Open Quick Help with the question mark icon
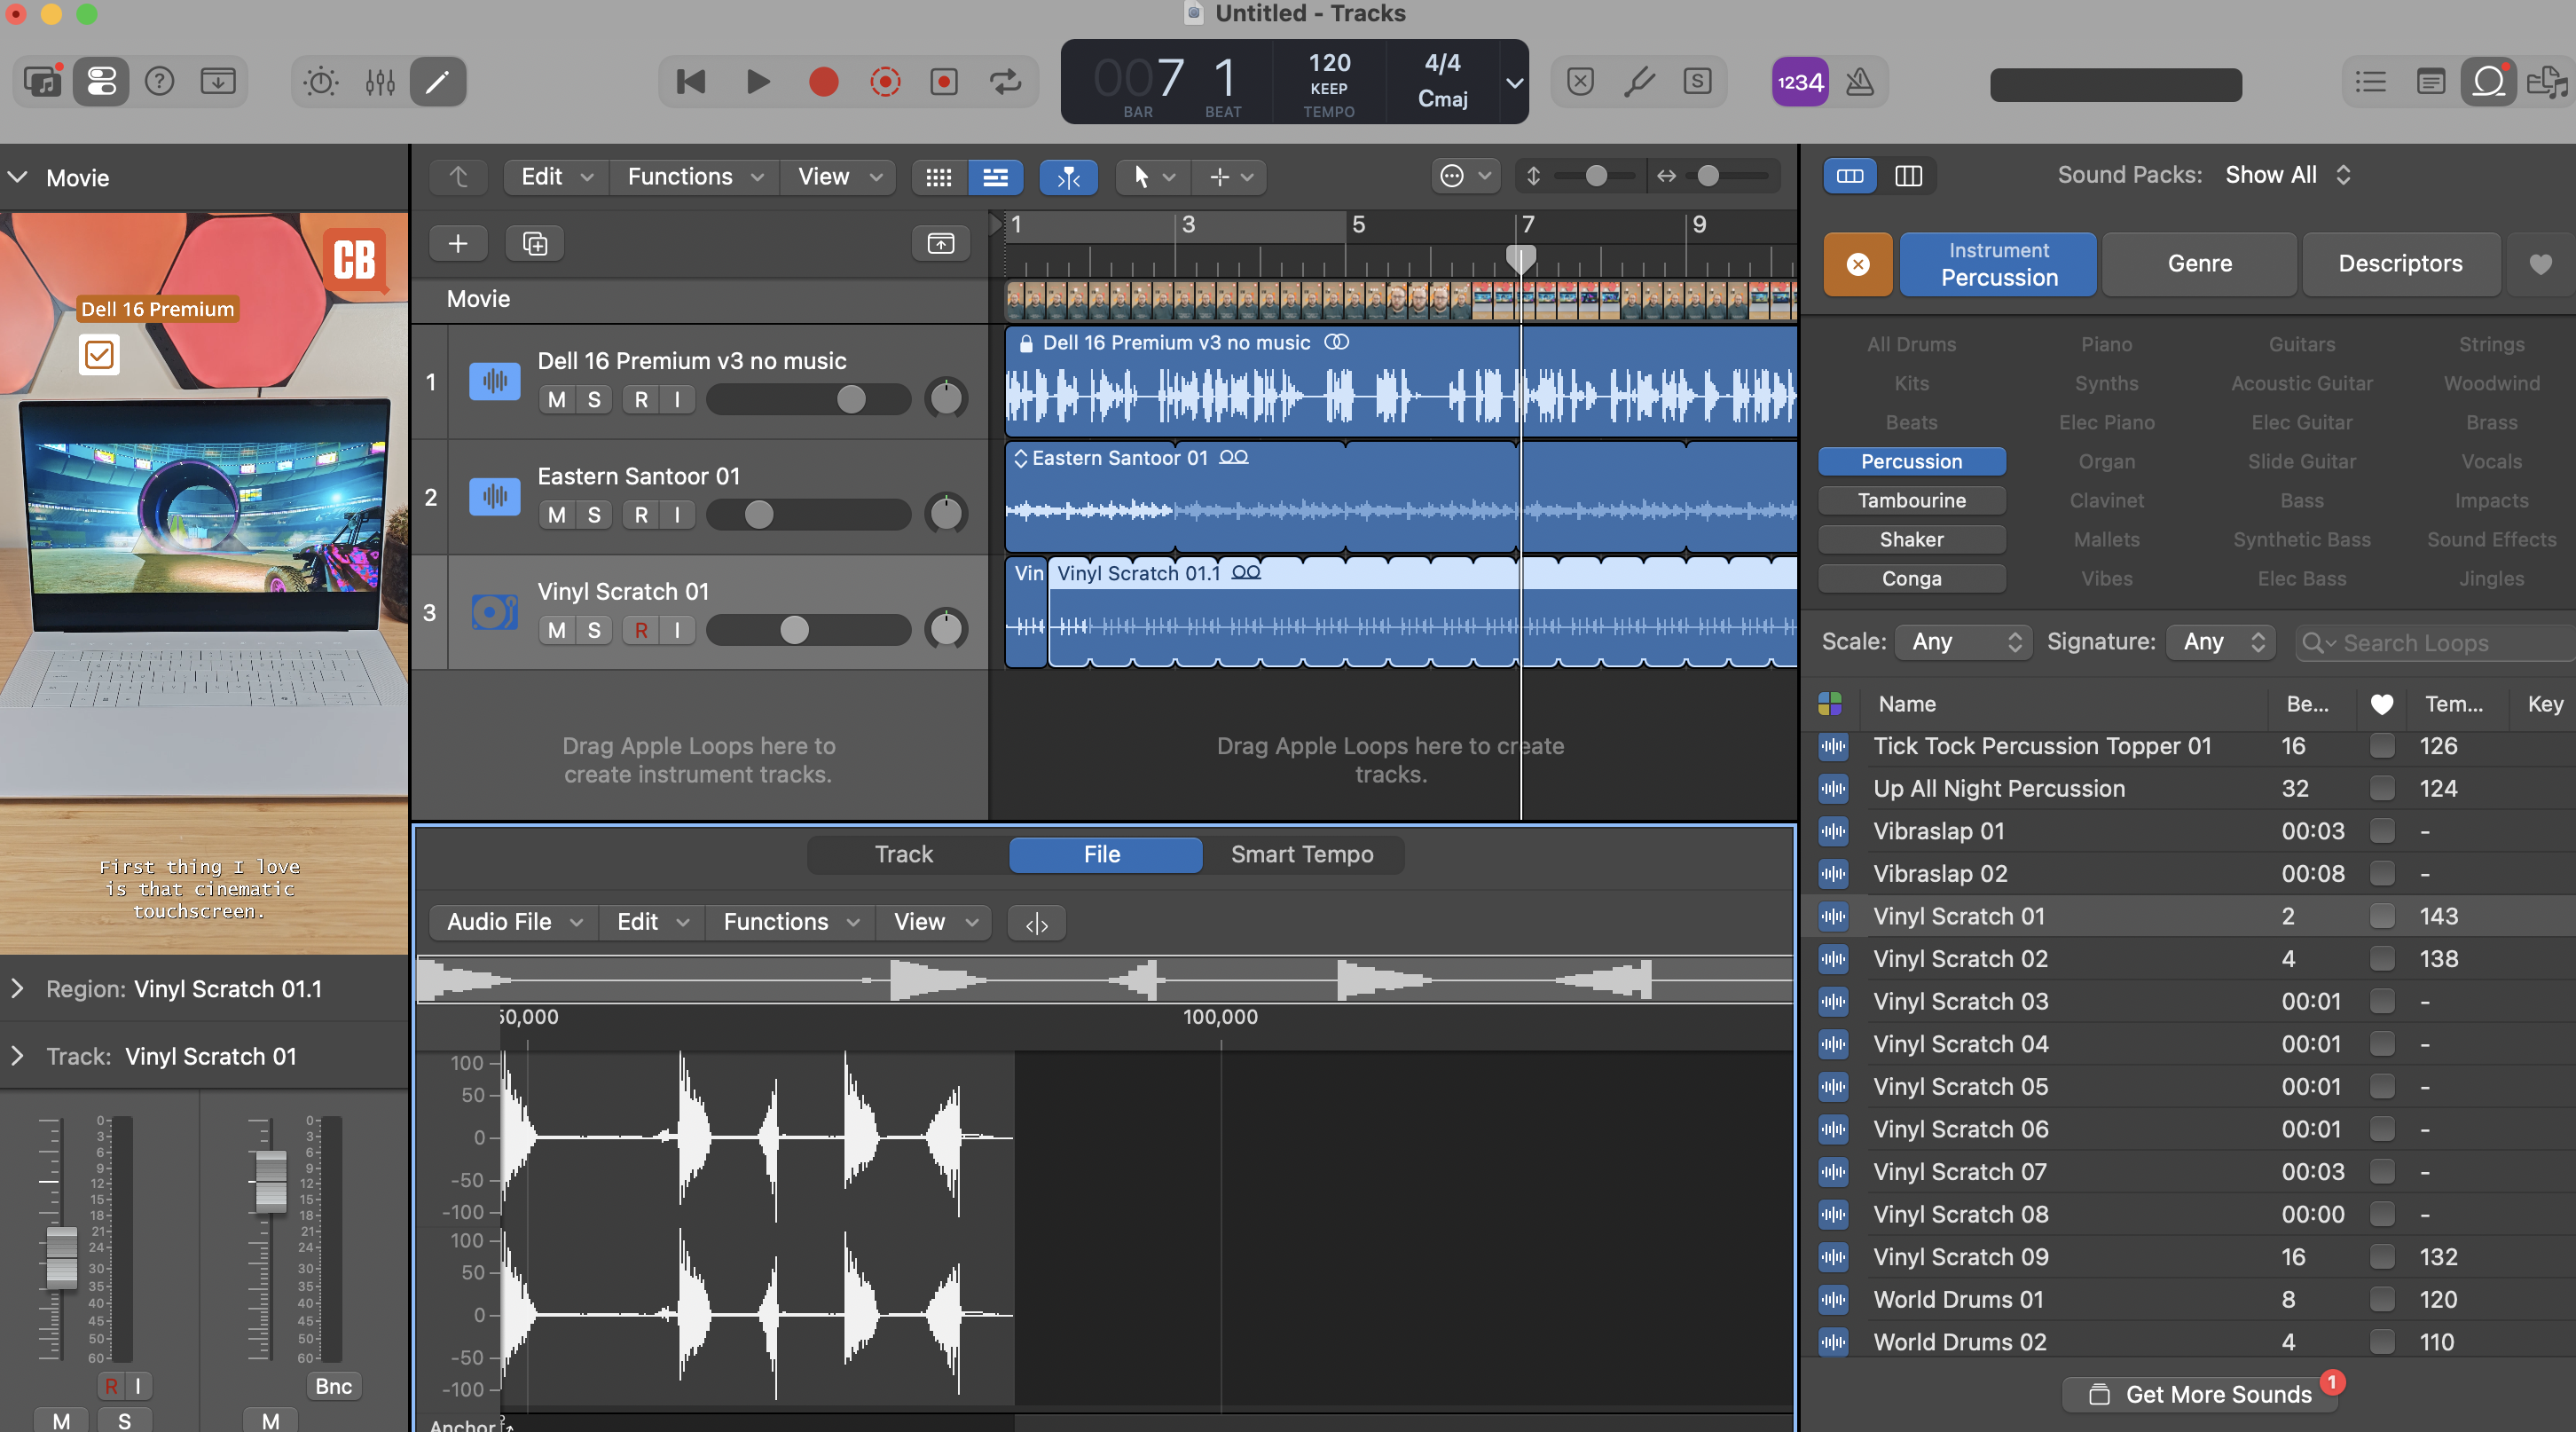This screenshot has width=2576, height=1432. [x=159, y=82]
